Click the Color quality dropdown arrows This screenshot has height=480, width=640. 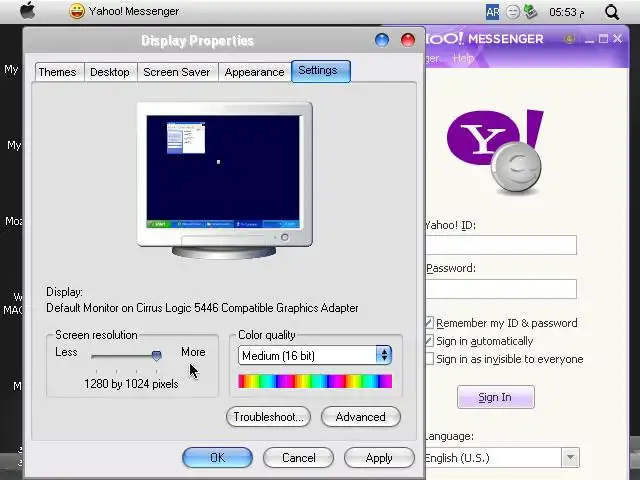coord(384,355)
